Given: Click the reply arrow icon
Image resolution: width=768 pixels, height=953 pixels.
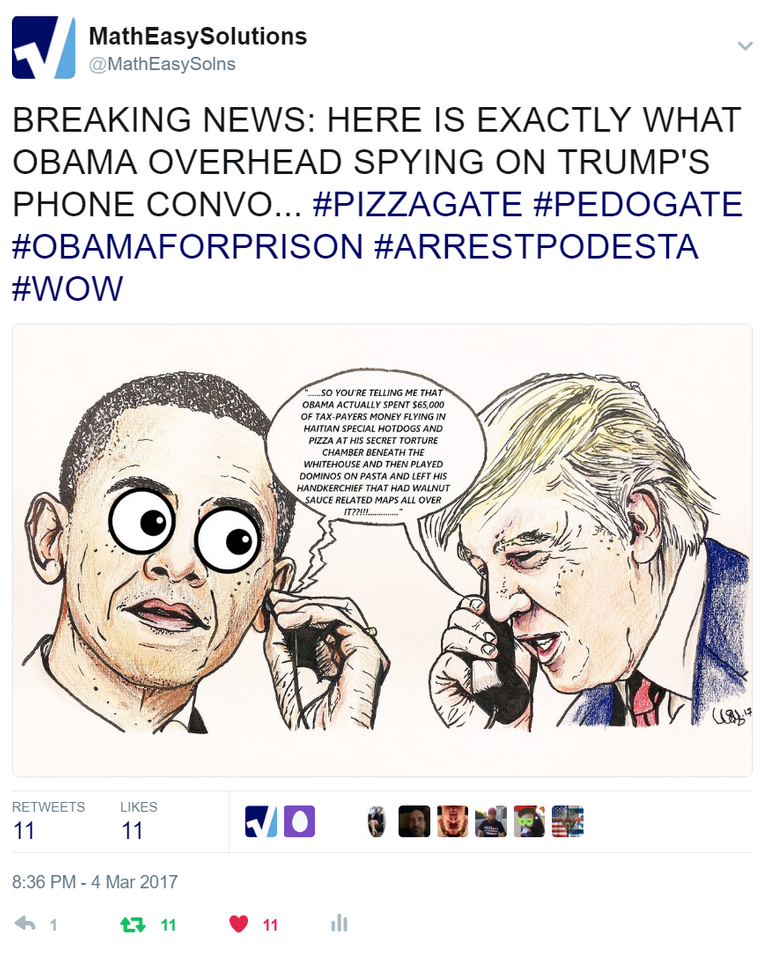Looking at the screenshot, I should 25,924.
